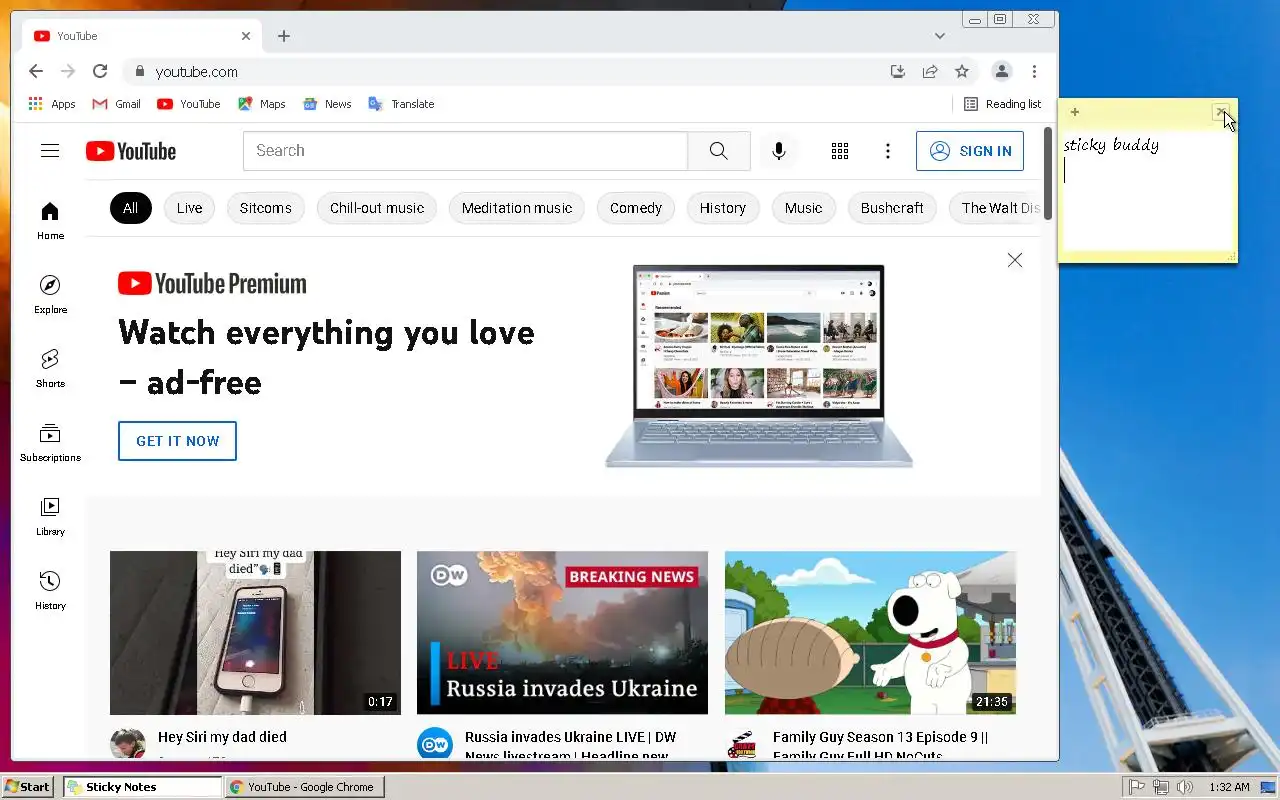Close the YouTube browser tab
The height and width of the screenshot is (800, 1280).
pyautogui.click(x=246, y=36)
